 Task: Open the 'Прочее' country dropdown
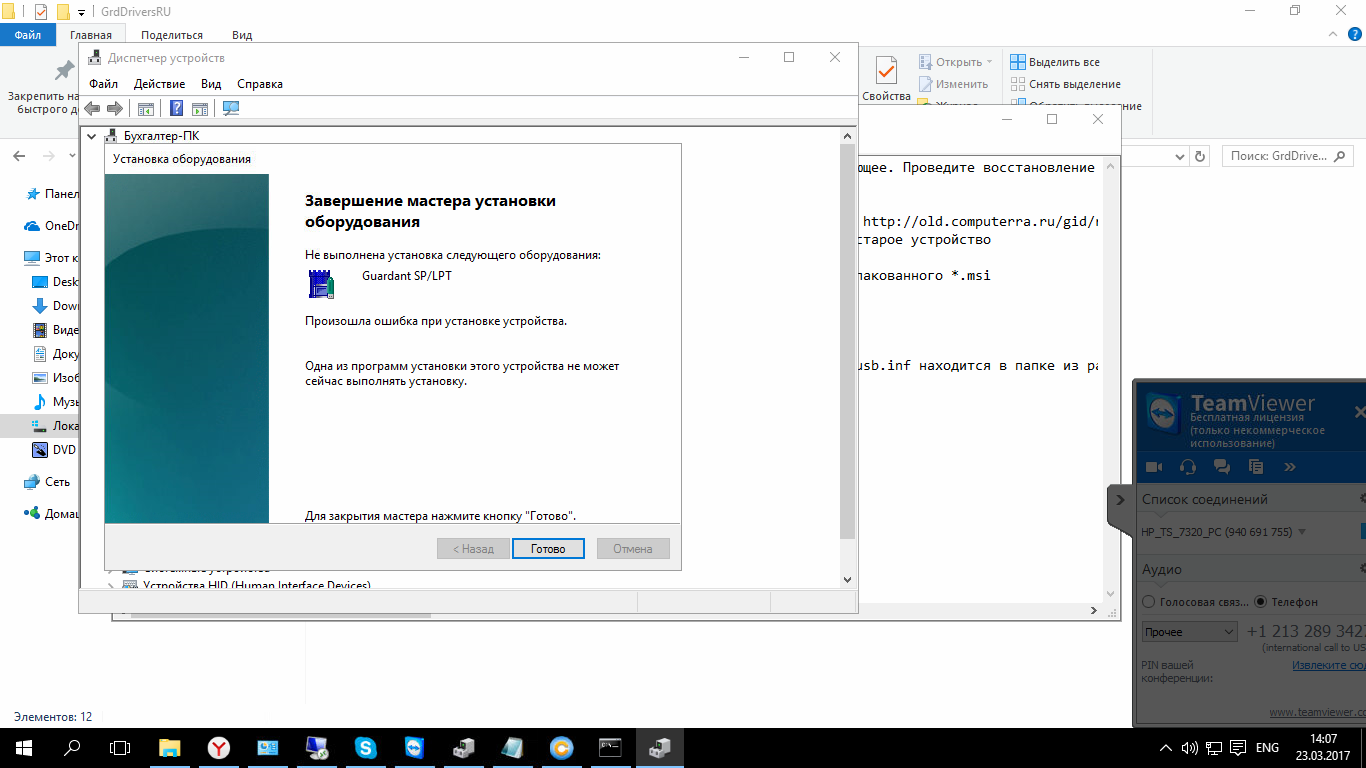1190,632
